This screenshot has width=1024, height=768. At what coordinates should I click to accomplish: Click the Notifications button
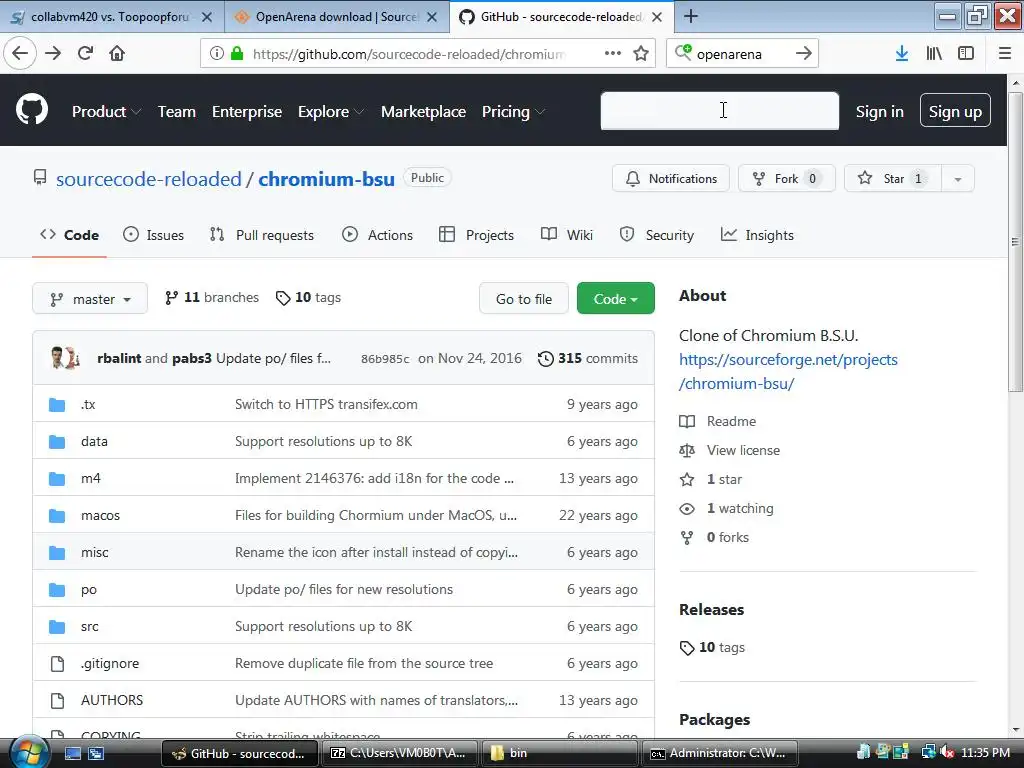pyautogui.click(x=671, y=179)
